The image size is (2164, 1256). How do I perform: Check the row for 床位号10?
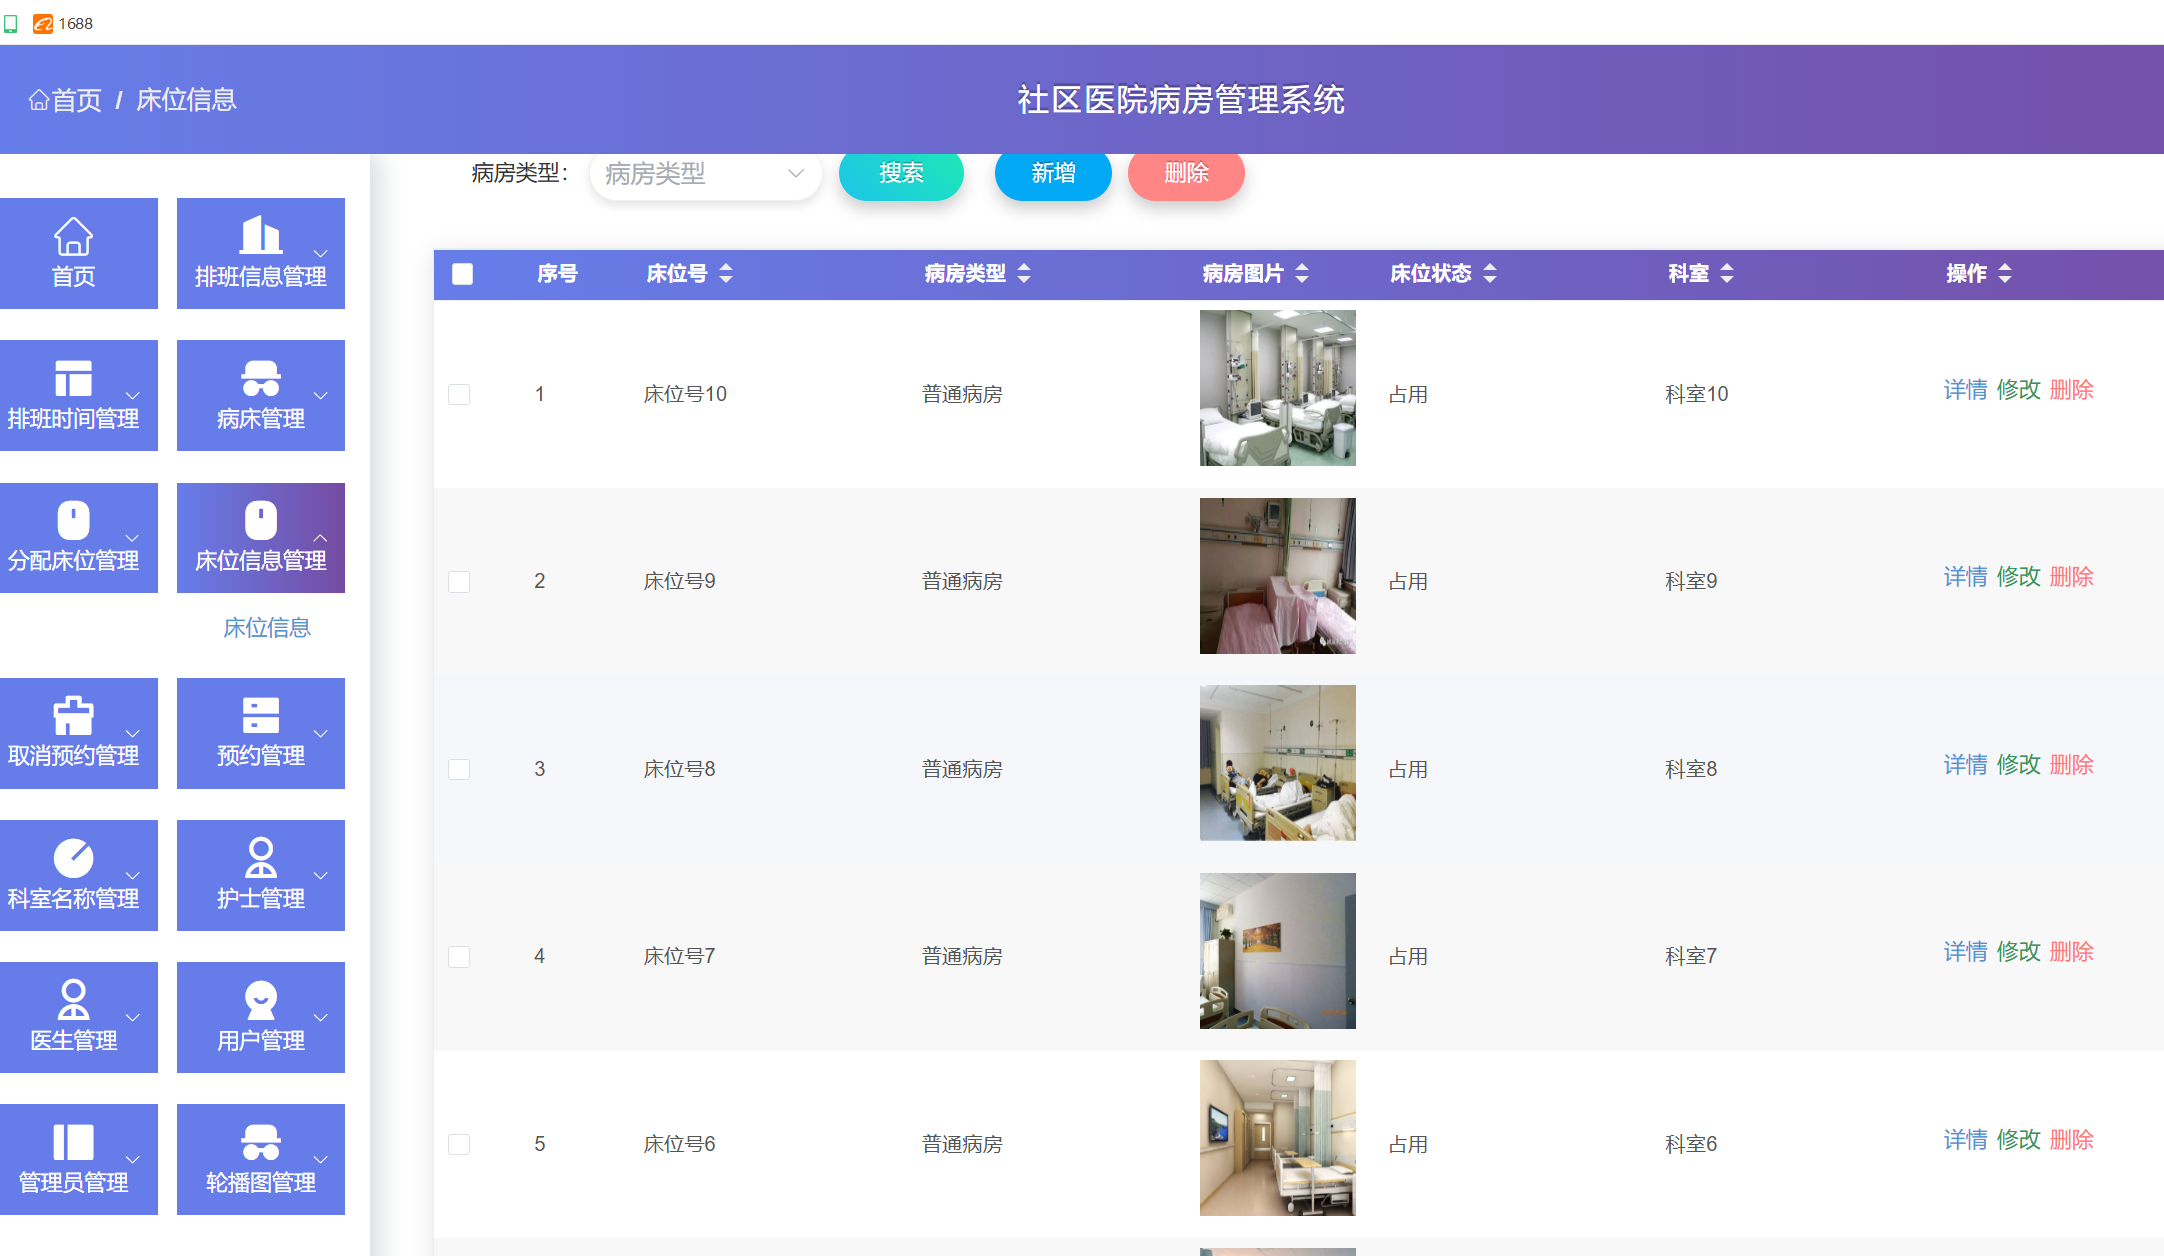pos(459,394)
